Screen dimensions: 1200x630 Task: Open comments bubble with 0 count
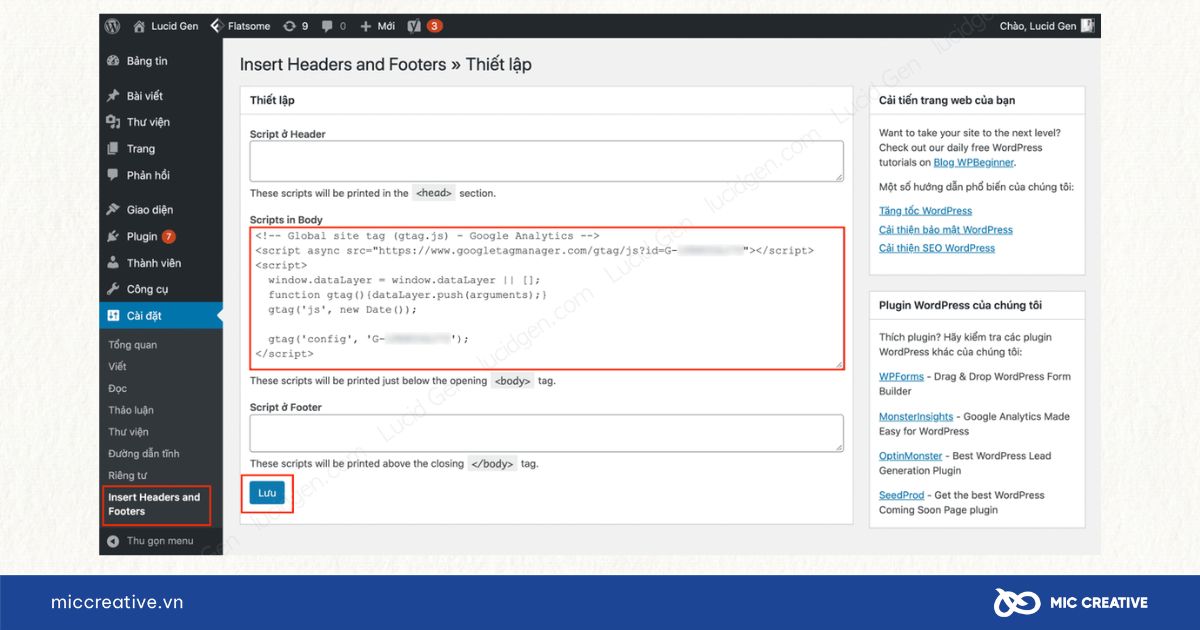pos(334,26)
